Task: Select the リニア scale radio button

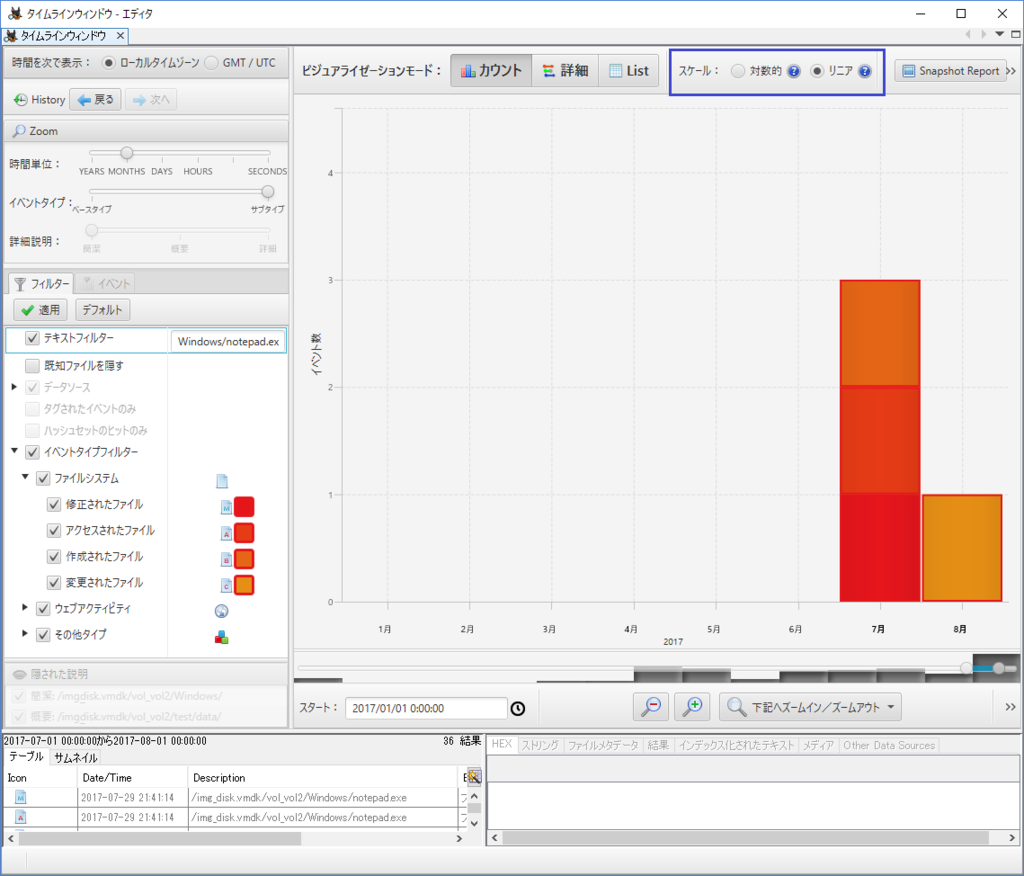Action: [x=816, y=71]
